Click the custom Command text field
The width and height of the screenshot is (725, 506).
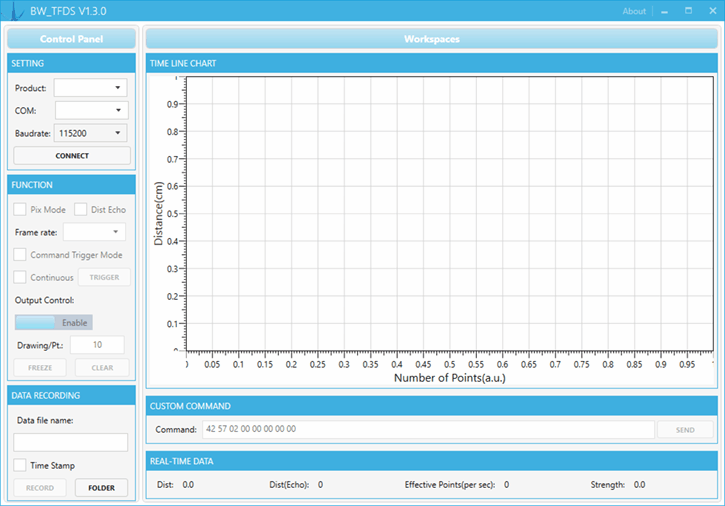click(427, 429)
